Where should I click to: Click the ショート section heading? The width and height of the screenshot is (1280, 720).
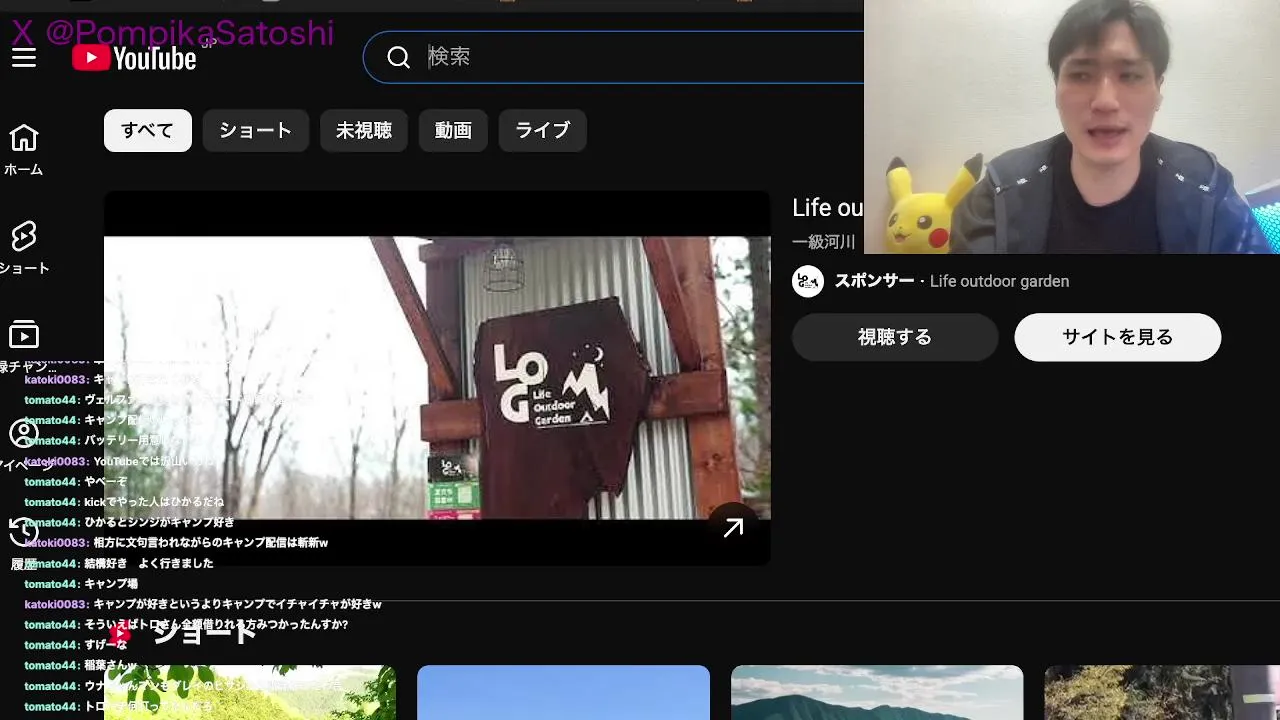(205, 633)
